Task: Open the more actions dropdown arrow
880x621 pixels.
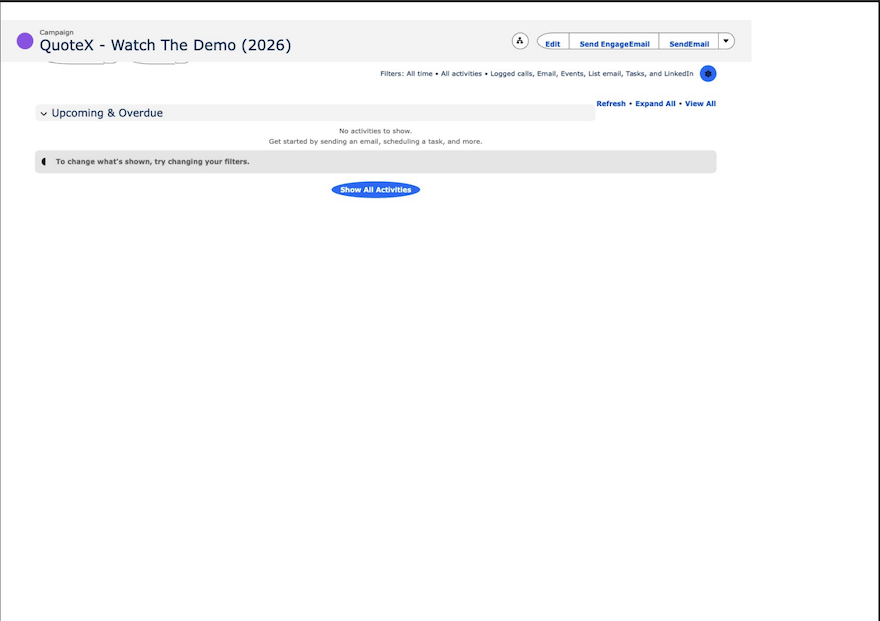Action: click(x=726, y=41)
